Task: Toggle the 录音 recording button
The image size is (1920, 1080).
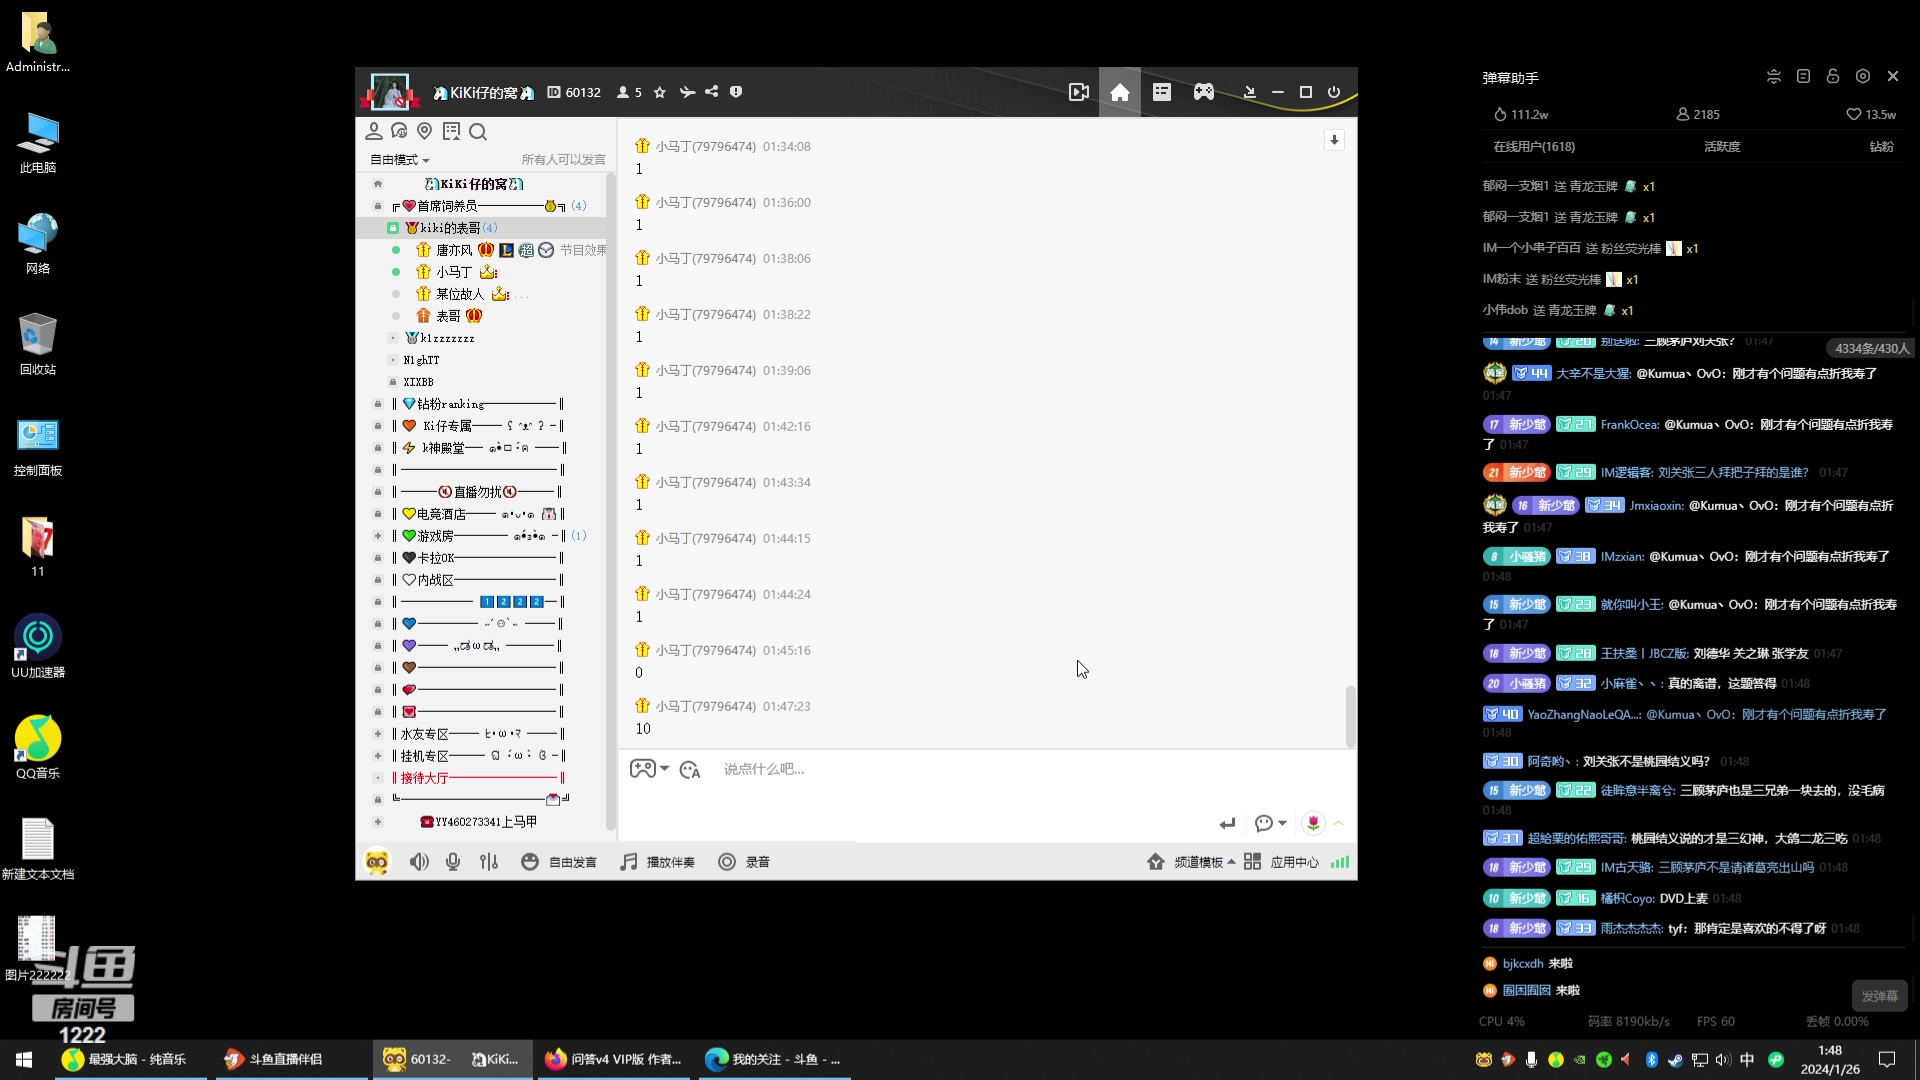Action: point(744,862)
